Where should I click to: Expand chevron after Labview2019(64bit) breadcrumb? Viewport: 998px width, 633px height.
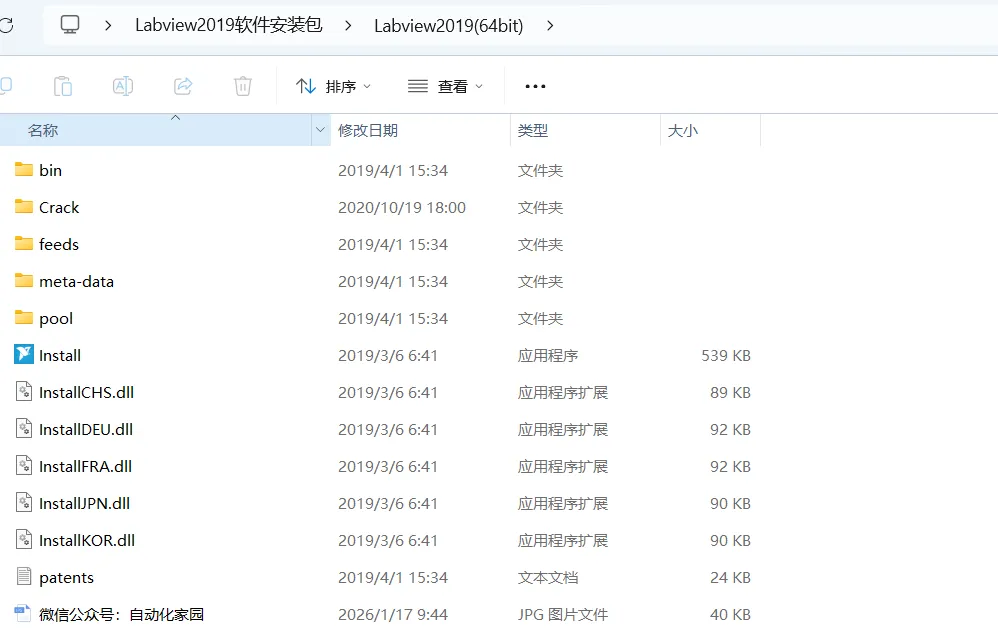550,25
